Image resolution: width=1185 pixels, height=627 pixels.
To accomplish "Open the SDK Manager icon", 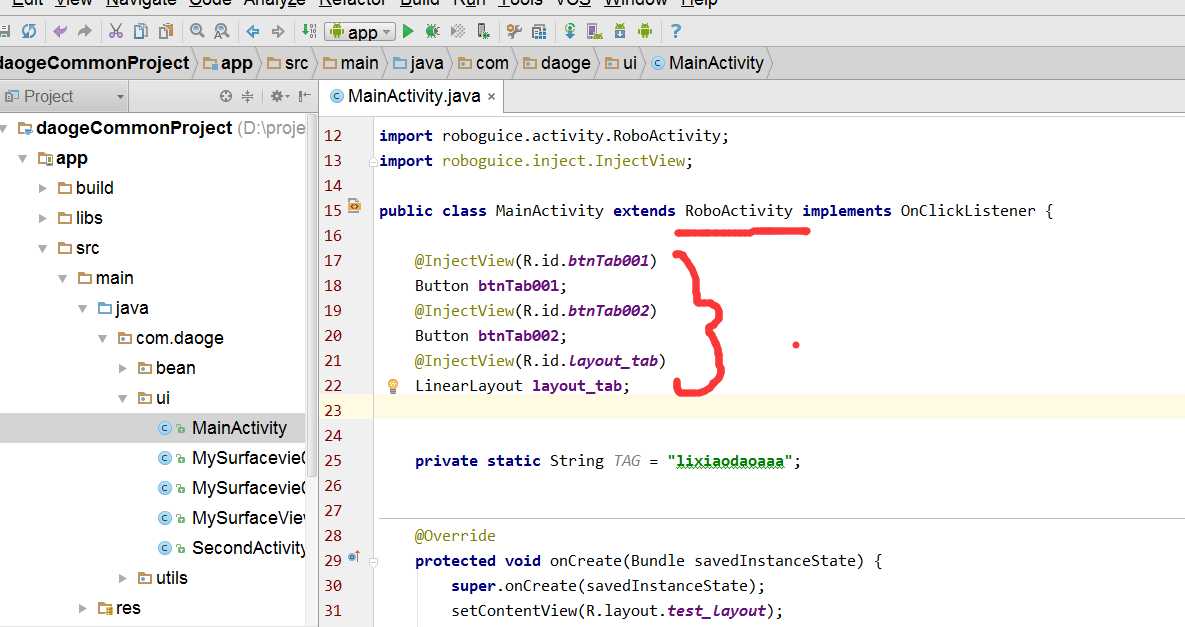I will (620, 31).
